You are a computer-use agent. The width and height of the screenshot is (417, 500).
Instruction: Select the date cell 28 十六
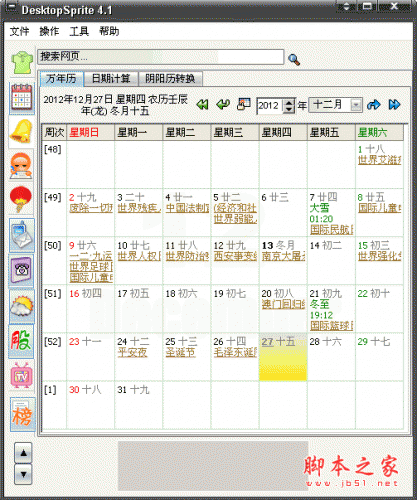(x=331, y=357)
